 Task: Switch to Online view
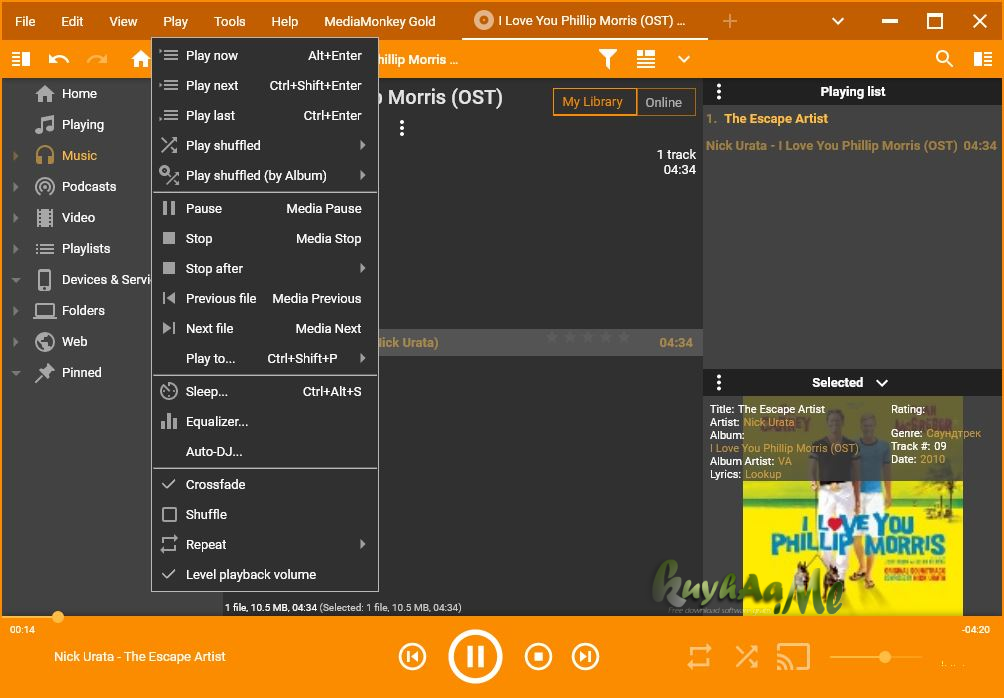(x=665, y=102)
